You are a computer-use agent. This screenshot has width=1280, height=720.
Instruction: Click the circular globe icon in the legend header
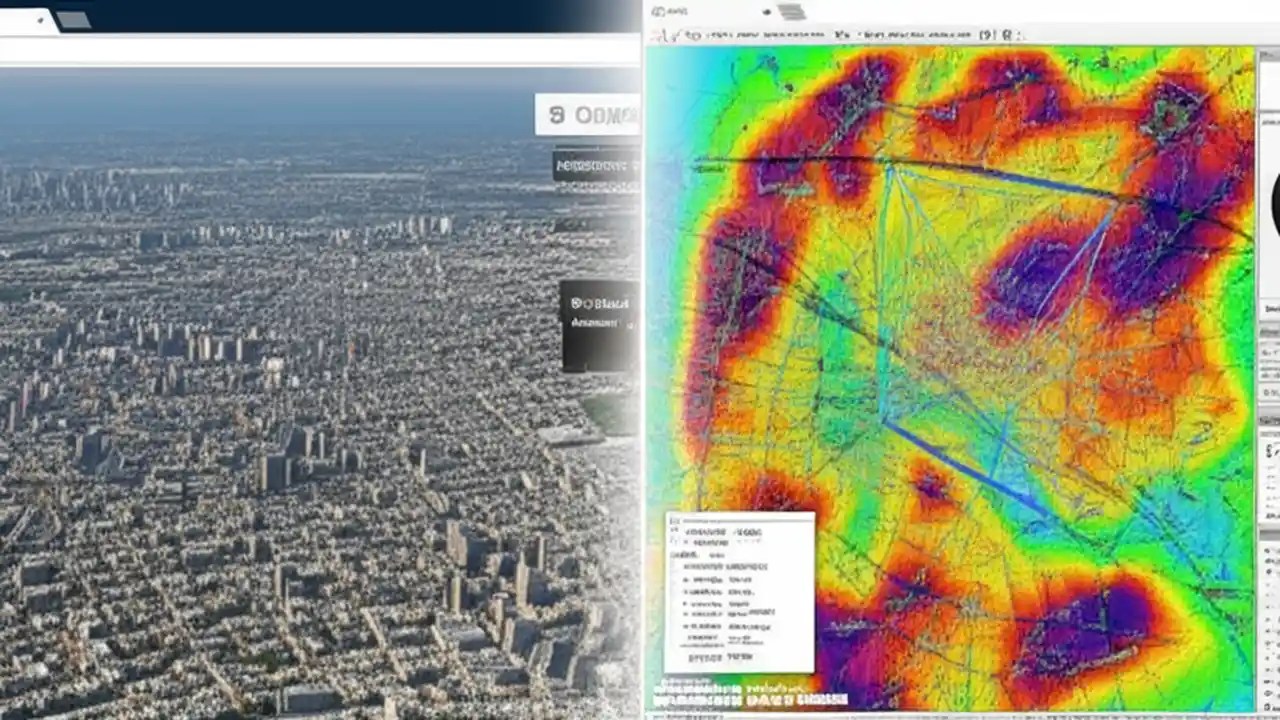[x=673, y=520]
